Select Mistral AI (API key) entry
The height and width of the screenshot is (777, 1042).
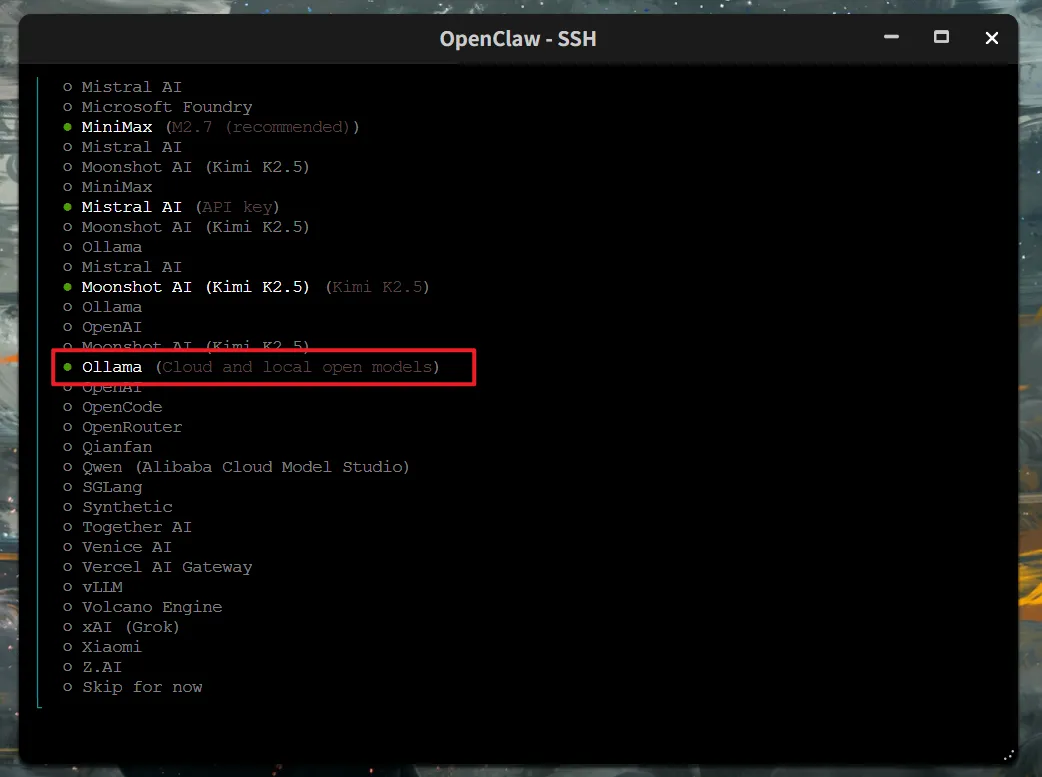pyautogui.click(x=171, y=207)
